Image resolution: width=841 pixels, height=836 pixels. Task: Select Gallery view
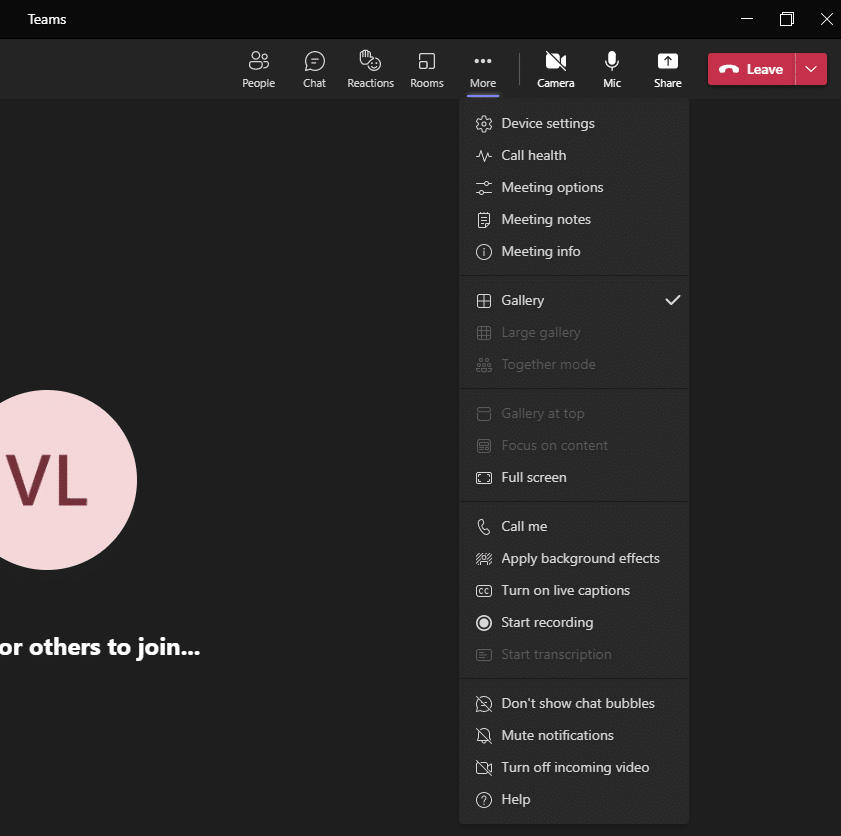(x=522, y=300)
